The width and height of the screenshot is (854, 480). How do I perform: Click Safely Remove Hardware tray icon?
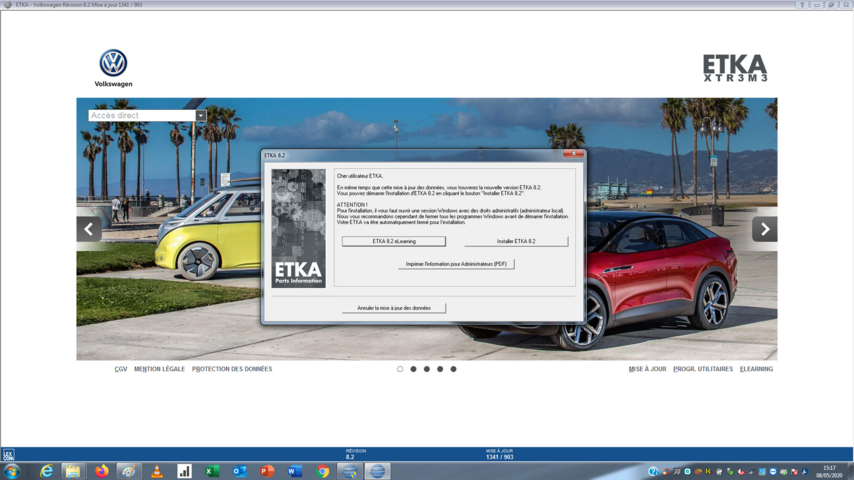click(730, 471)
